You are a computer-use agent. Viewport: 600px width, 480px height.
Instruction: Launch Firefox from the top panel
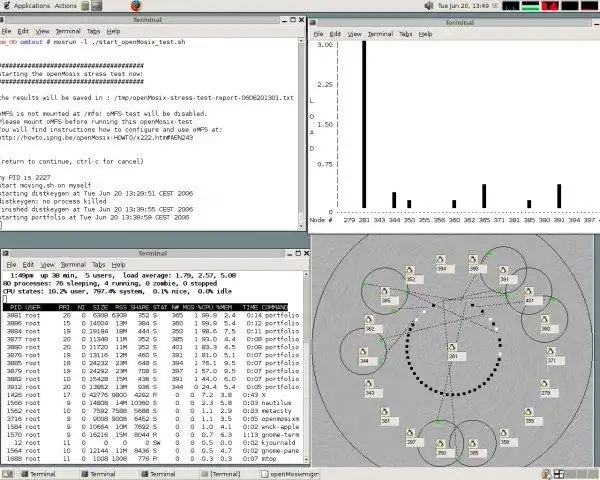pos(136,6)
